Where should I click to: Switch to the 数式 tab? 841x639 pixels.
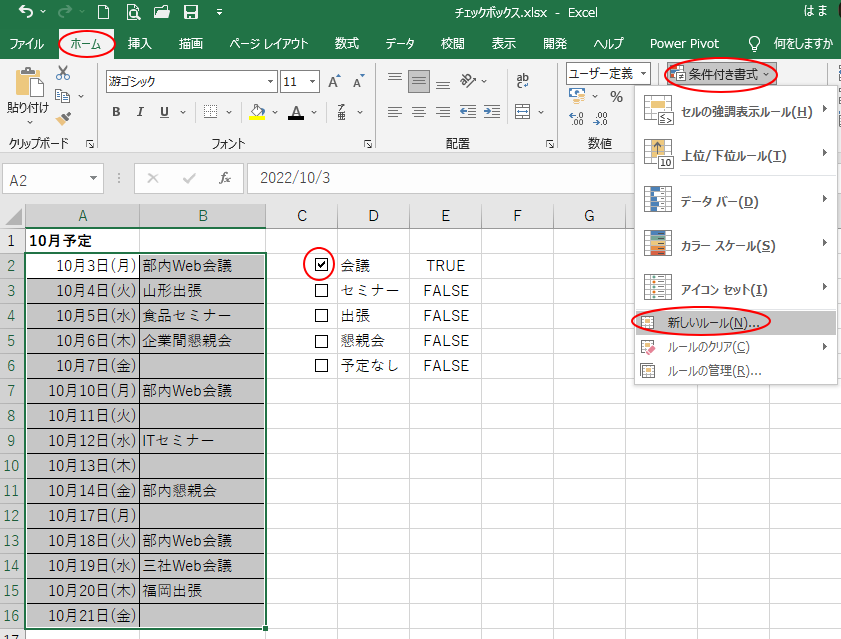346,43
